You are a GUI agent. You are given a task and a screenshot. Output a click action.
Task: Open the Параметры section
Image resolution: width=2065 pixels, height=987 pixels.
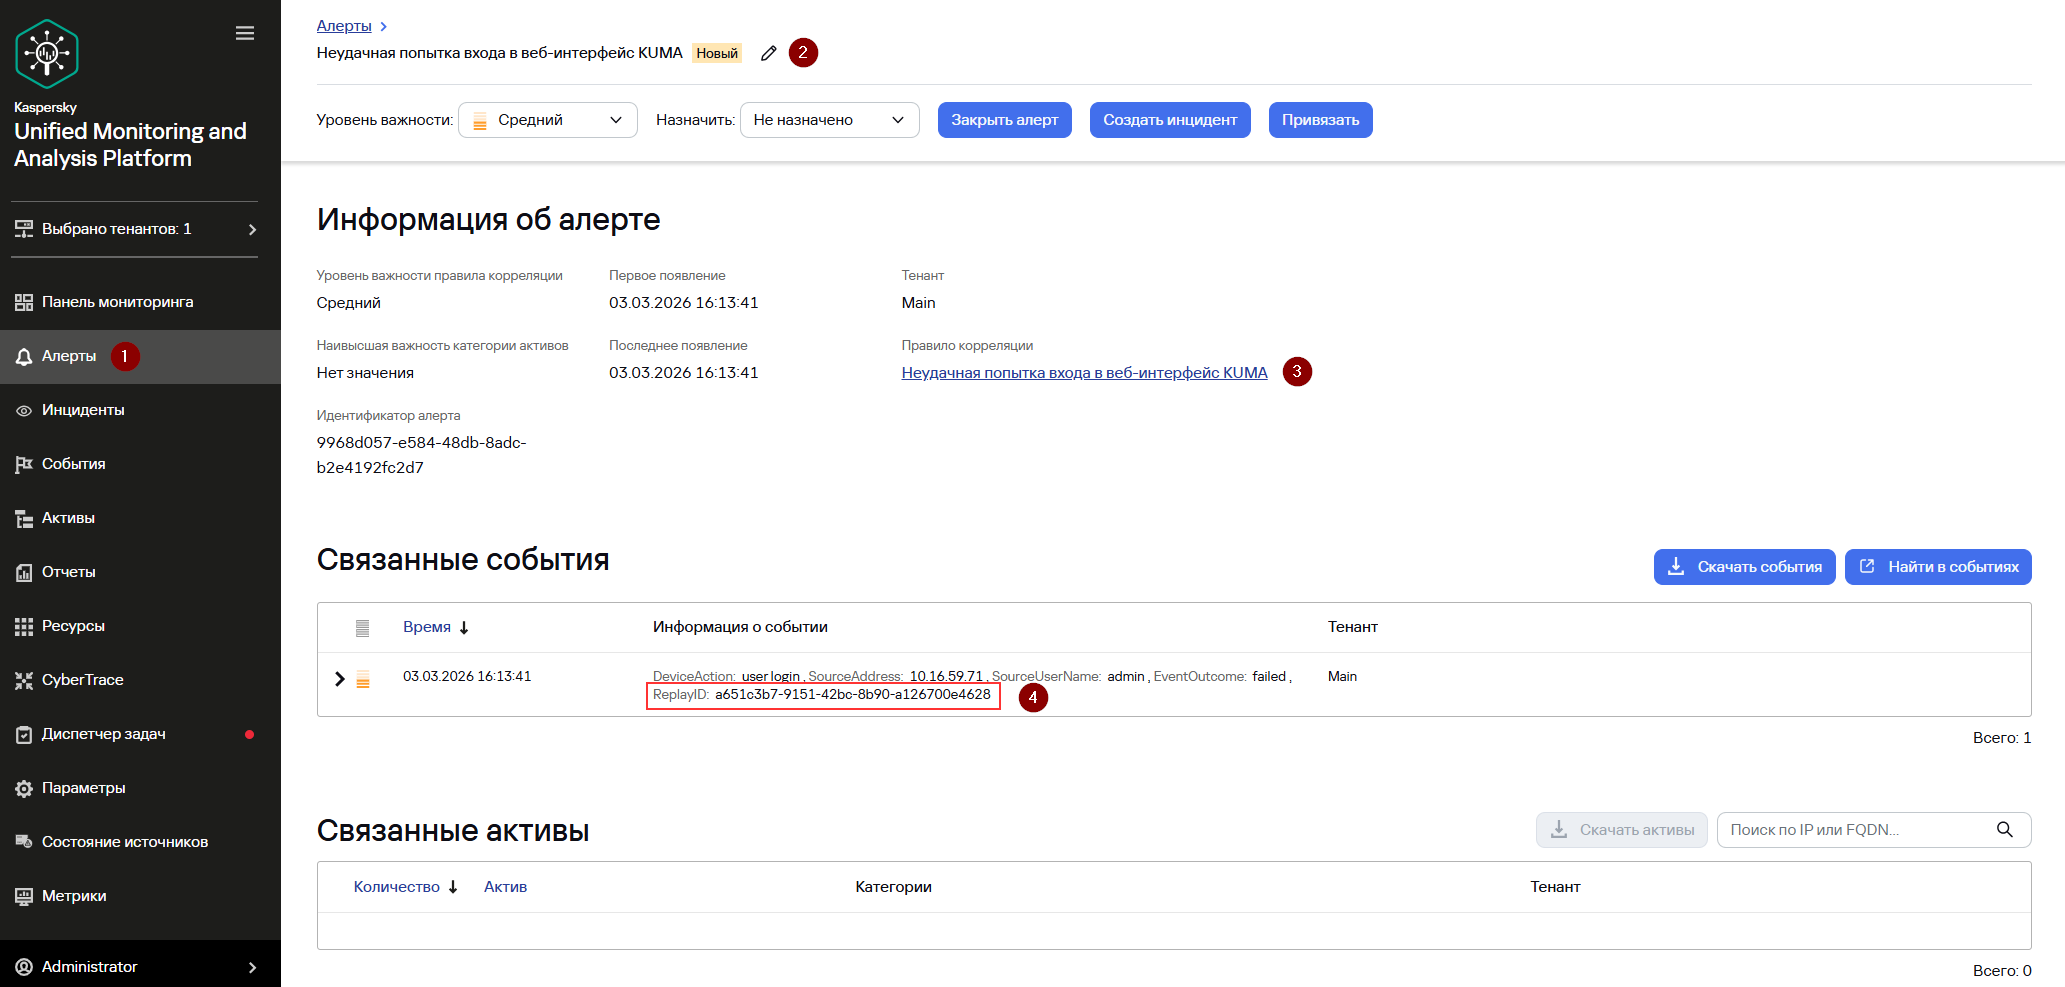pos(140,788)
